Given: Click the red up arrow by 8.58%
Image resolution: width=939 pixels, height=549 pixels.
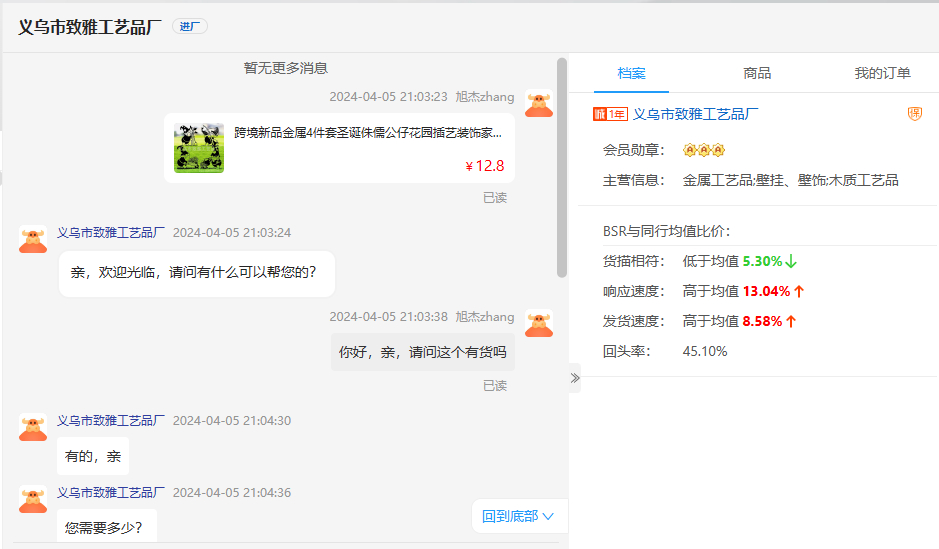Looking at the screenshot, I should coord(791,321).
